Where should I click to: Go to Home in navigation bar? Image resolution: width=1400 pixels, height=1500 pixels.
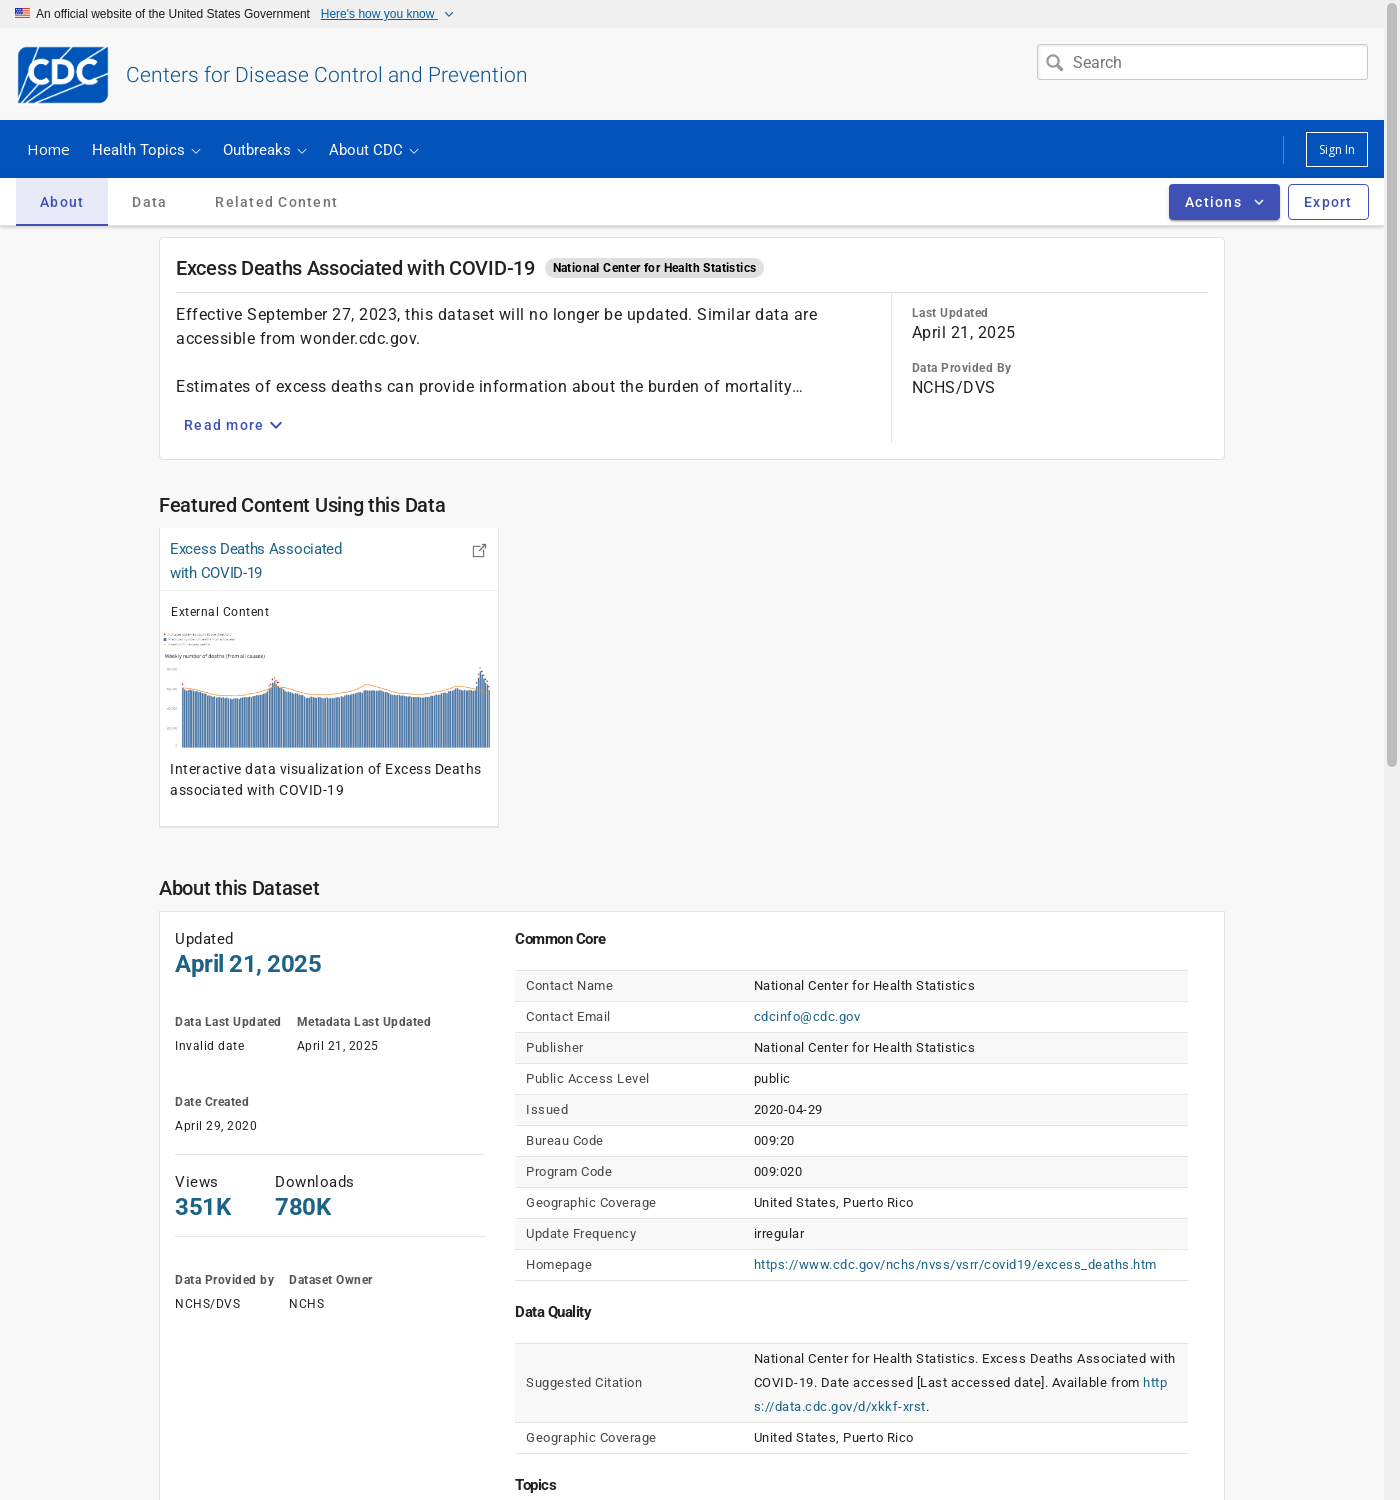(x=48, y=150)
